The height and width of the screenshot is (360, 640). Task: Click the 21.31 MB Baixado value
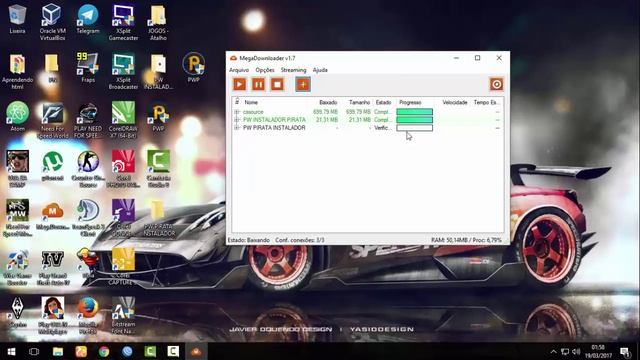[x=327, y=120]
